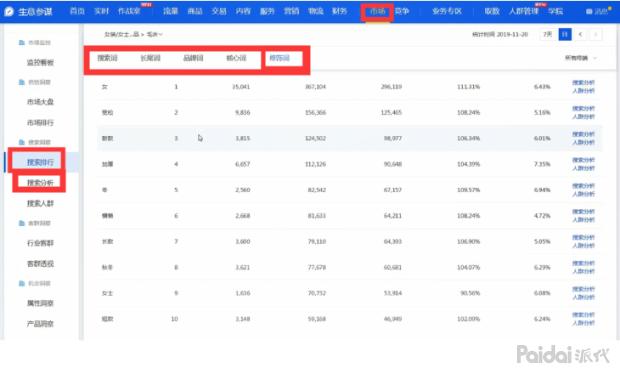Open 物流 in top navigation

pyautogui.click(x=316, y=11)
